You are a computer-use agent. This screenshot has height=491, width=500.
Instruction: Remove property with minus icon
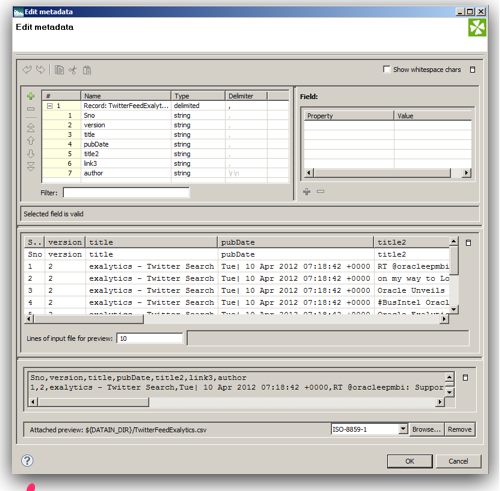(x=320, y=191)
